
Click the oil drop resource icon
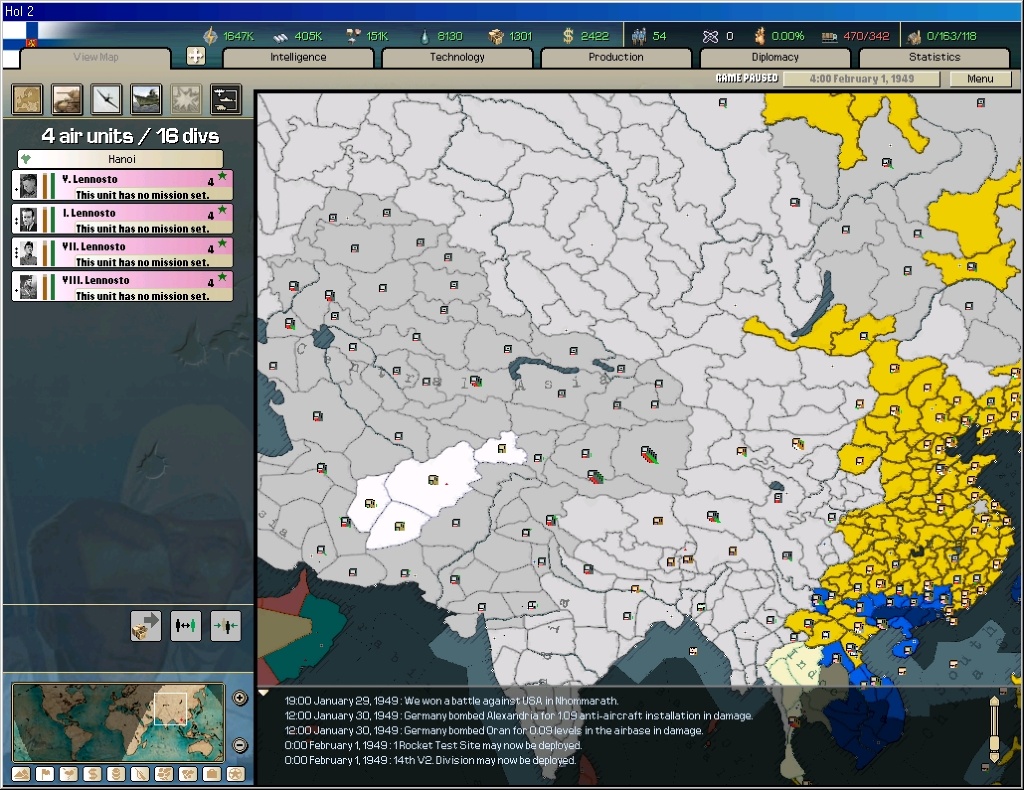pos(425,37)
